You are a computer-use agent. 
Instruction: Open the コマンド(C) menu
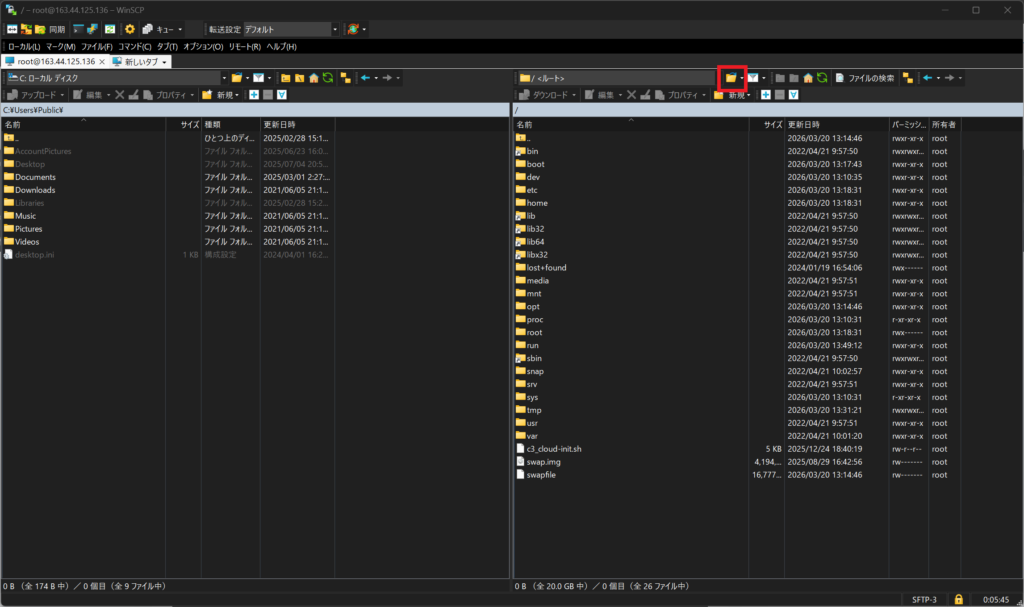pyautogui.click(x=134, y=47)
